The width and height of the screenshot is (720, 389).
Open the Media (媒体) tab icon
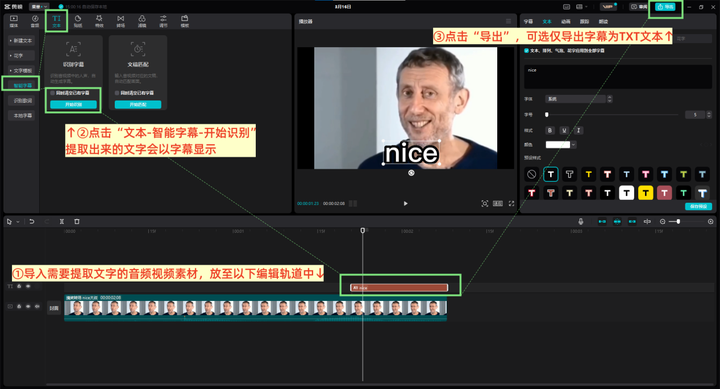pos(14,21)
